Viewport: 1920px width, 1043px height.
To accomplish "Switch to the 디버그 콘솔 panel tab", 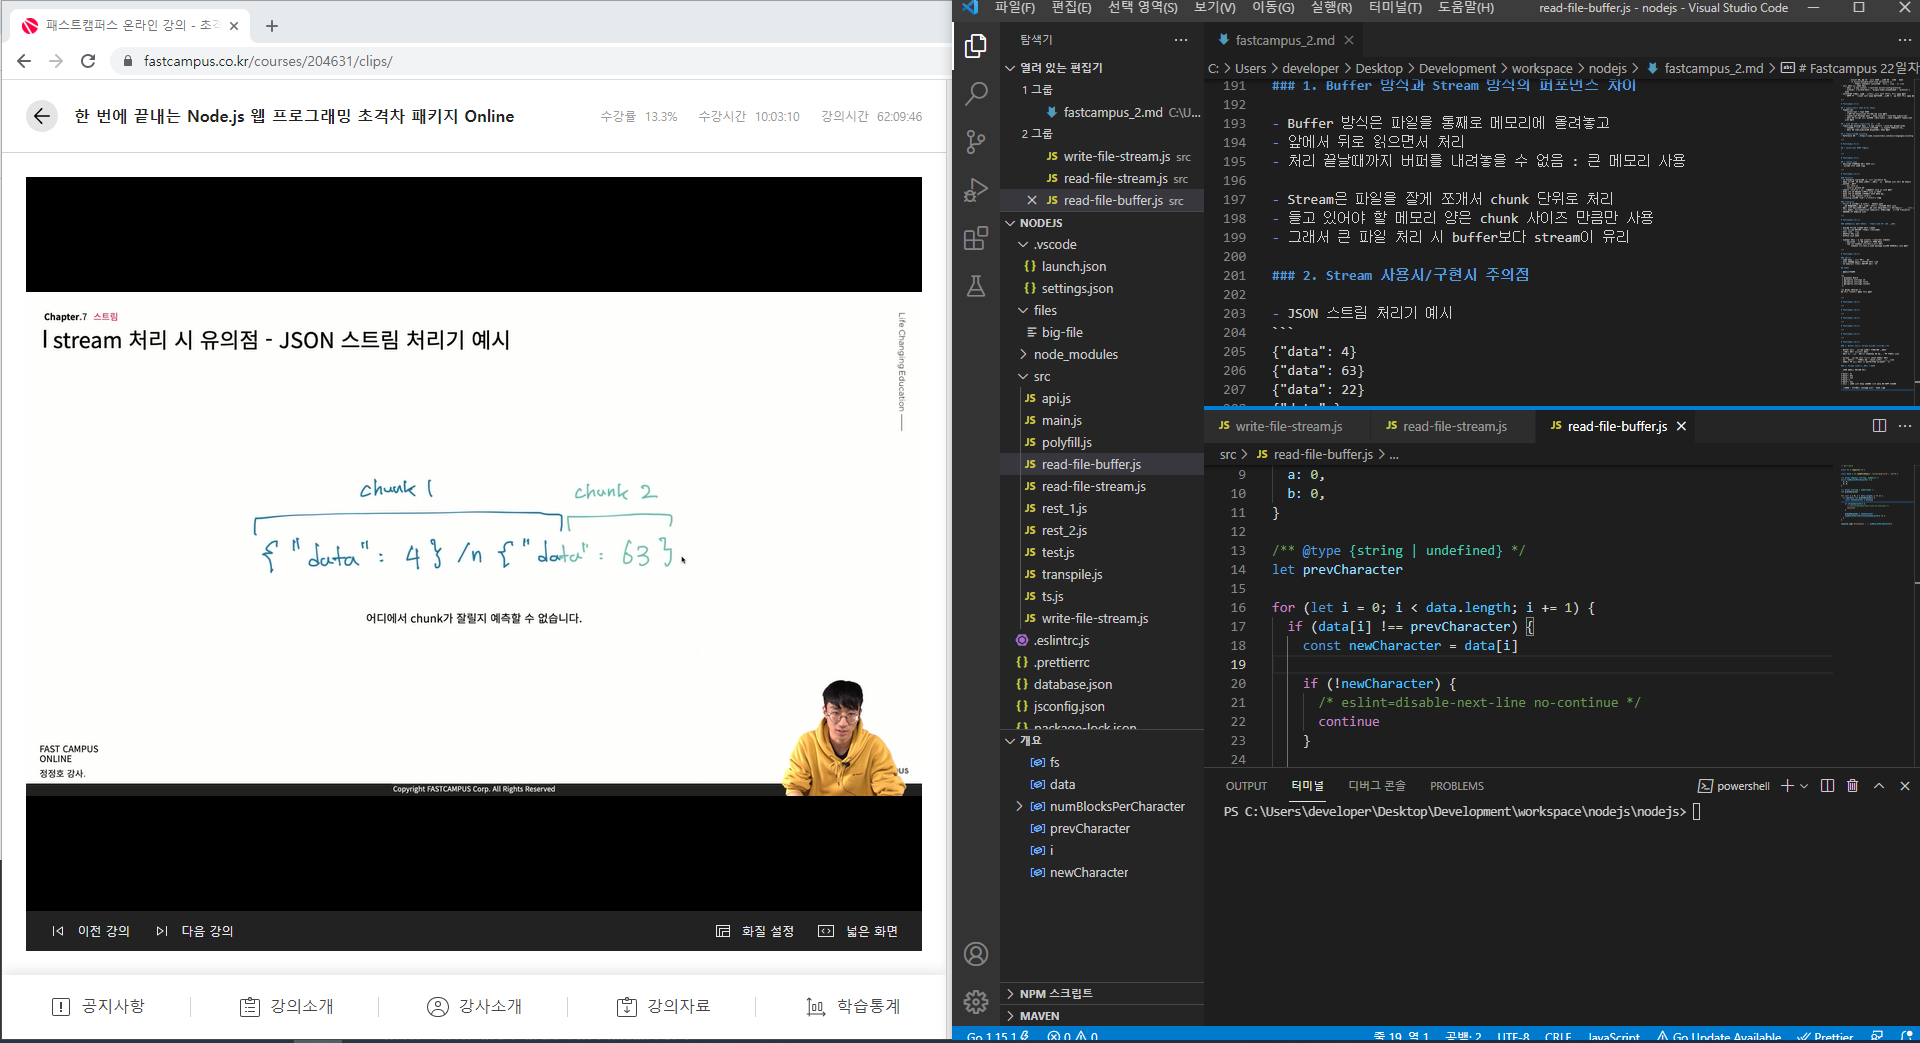I will point(1376,786).
